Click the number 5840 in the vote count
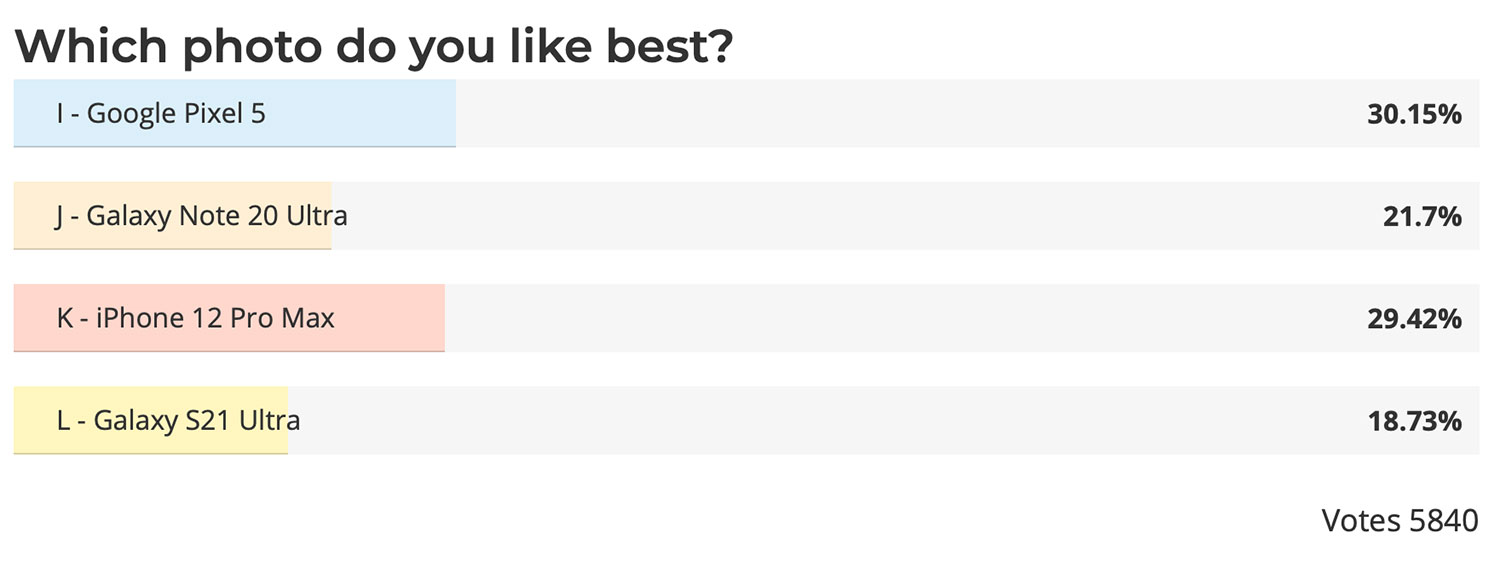The width and height of the screenshot is (1500, 568). 1443,520
